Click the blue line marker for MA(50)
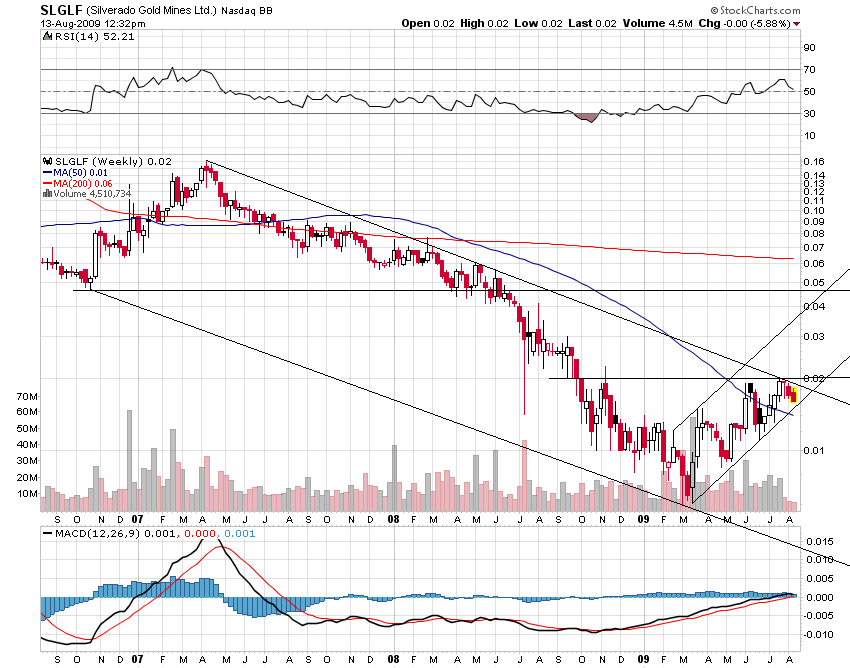This screenshot has width=850, height=668. [x=46, y=172]
